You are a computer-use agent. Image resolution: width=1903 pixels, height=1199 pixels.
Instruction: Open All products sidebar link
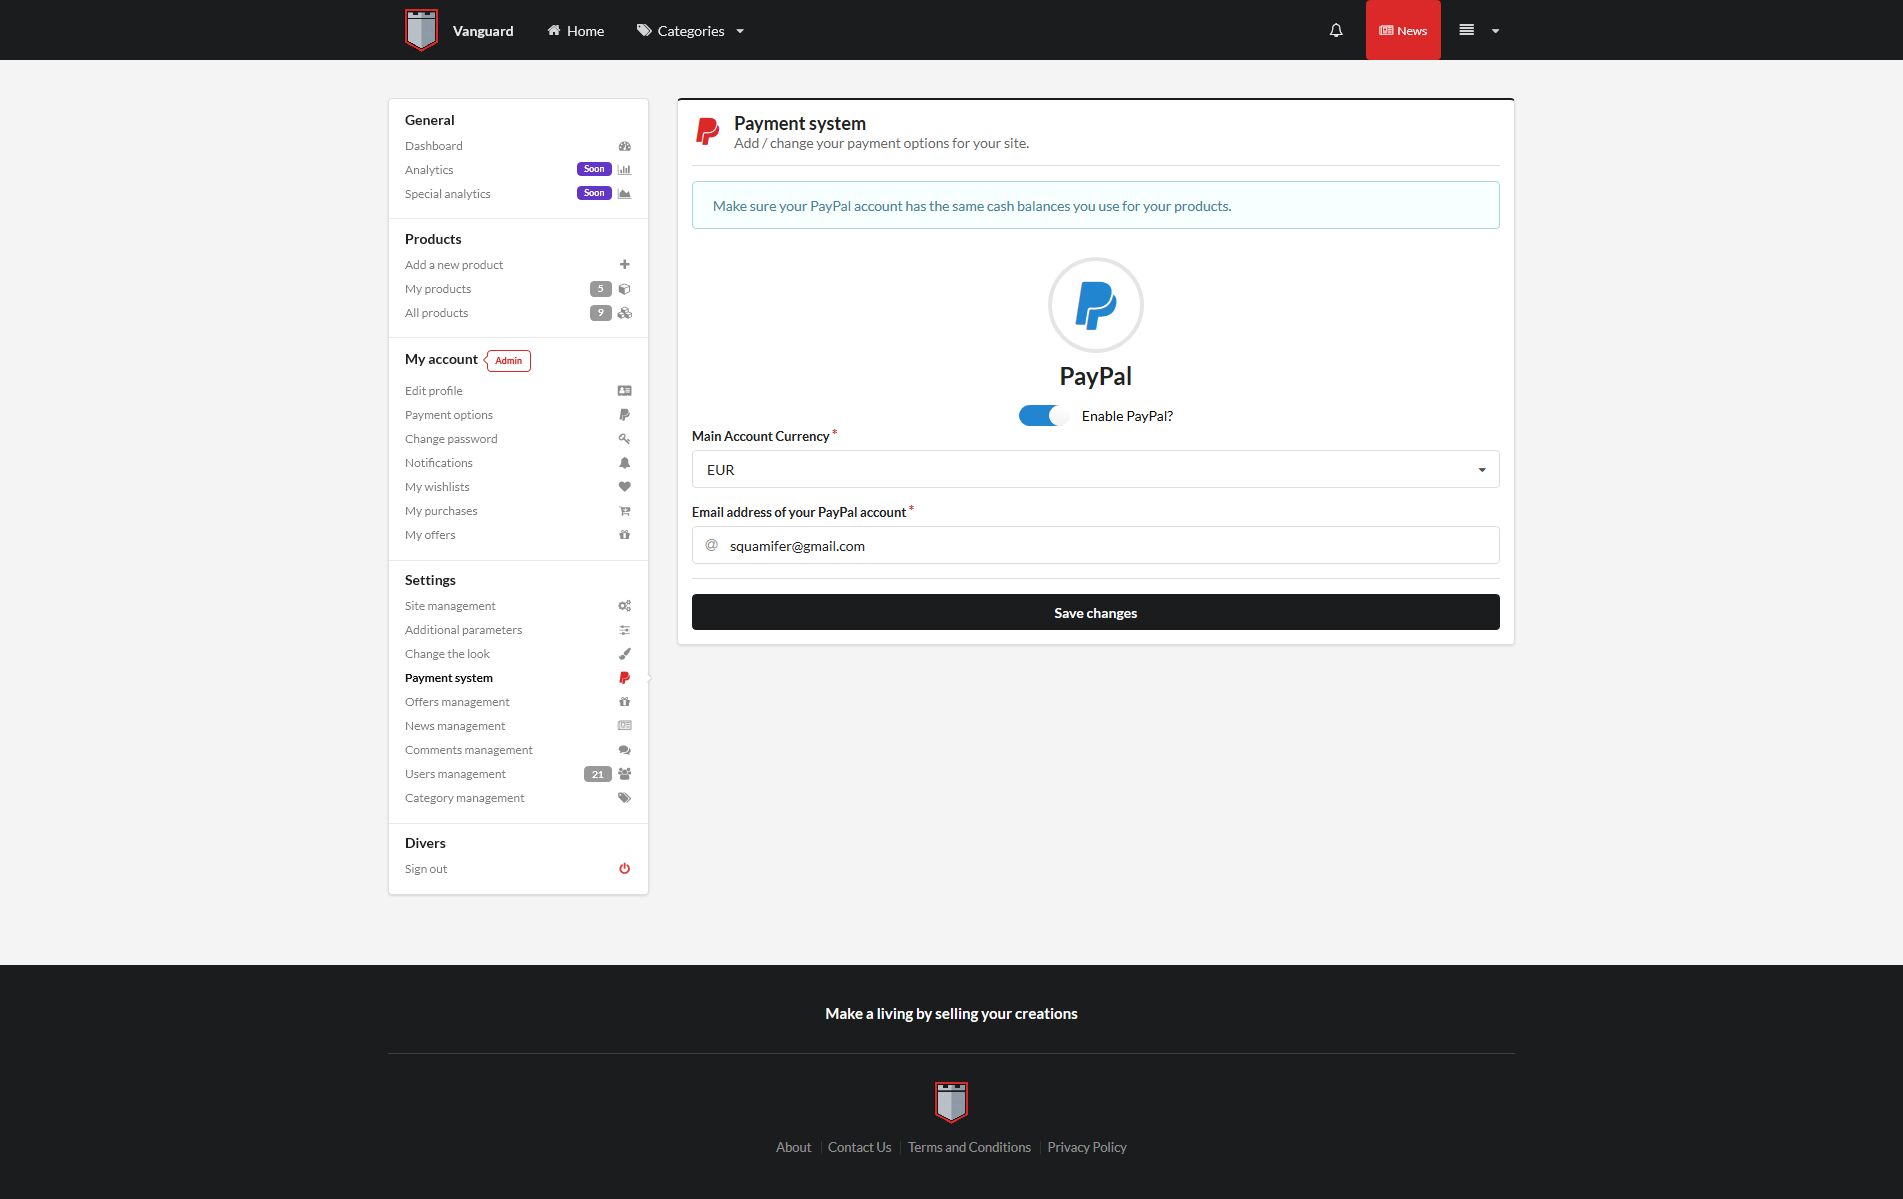coord(436,313)
